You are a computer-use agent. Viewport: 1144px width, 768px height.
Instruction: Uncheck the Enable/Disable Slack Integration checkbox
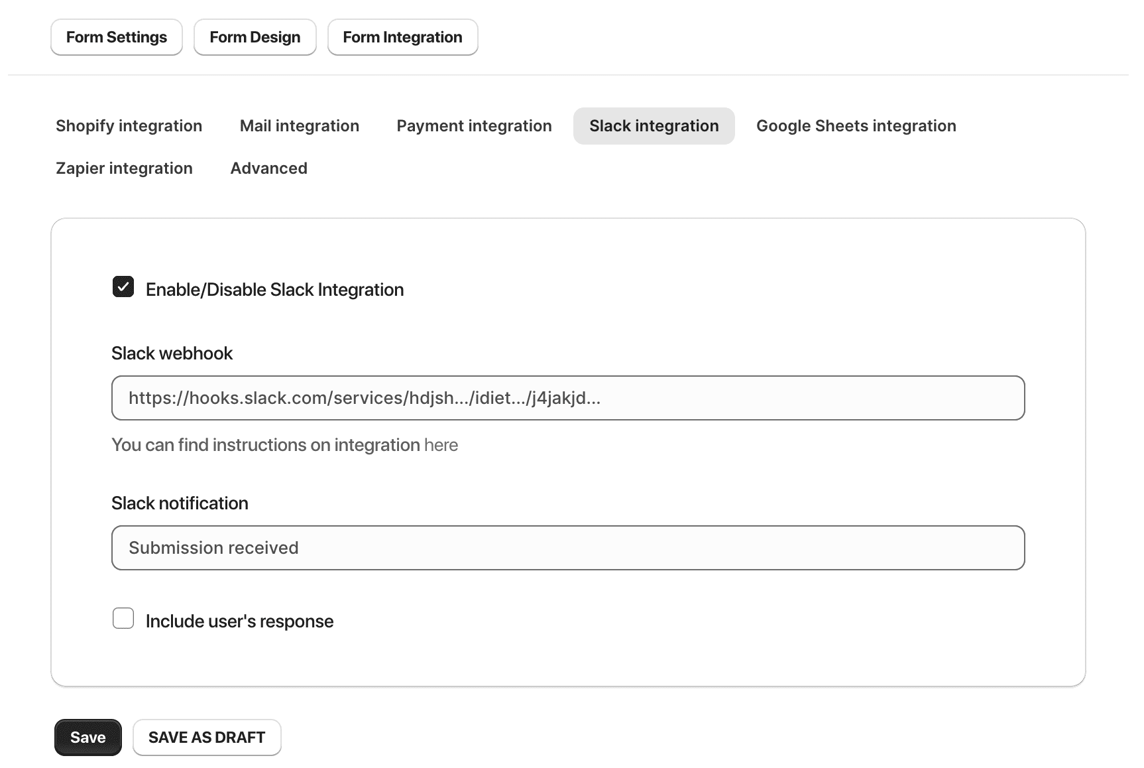[123, 288]
